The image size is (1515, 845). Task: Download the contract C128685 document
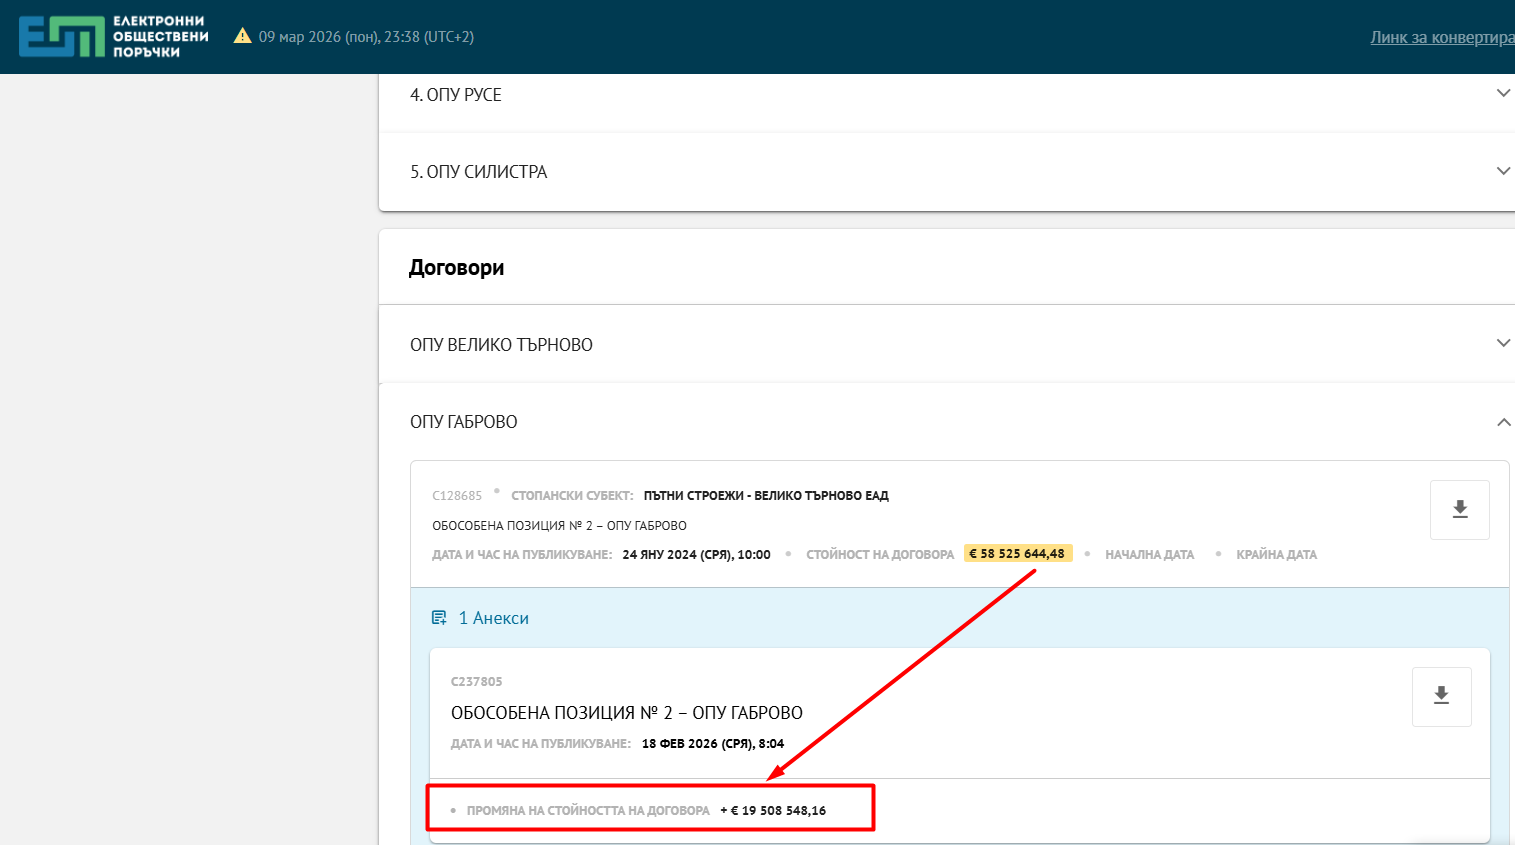click(x=1459, y=510)
